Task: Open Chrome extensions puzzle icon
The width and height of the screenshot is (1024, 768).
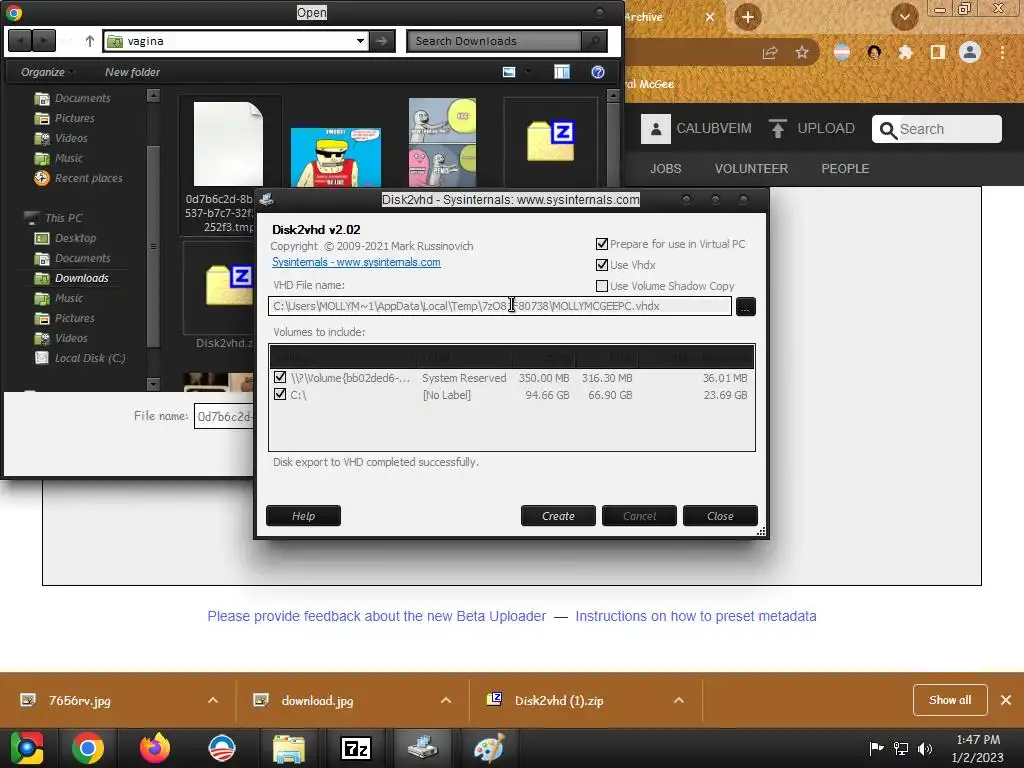Action: click(x=905, y=52)
